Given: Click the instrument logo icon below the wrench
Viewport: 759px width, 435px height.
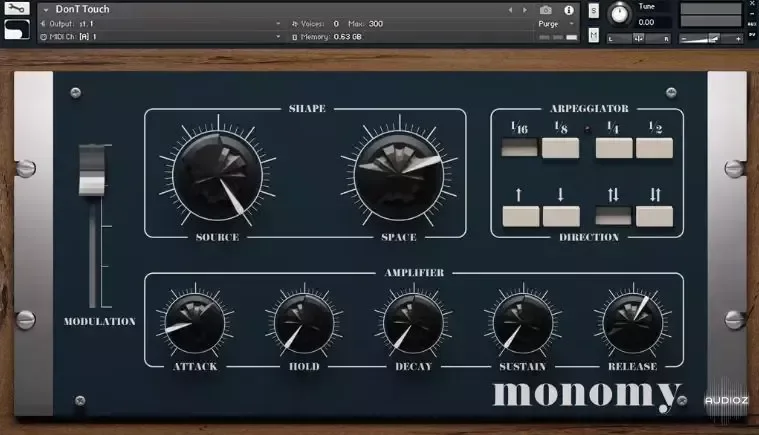Looking at the screenshot, I should [x=17, y=30].
